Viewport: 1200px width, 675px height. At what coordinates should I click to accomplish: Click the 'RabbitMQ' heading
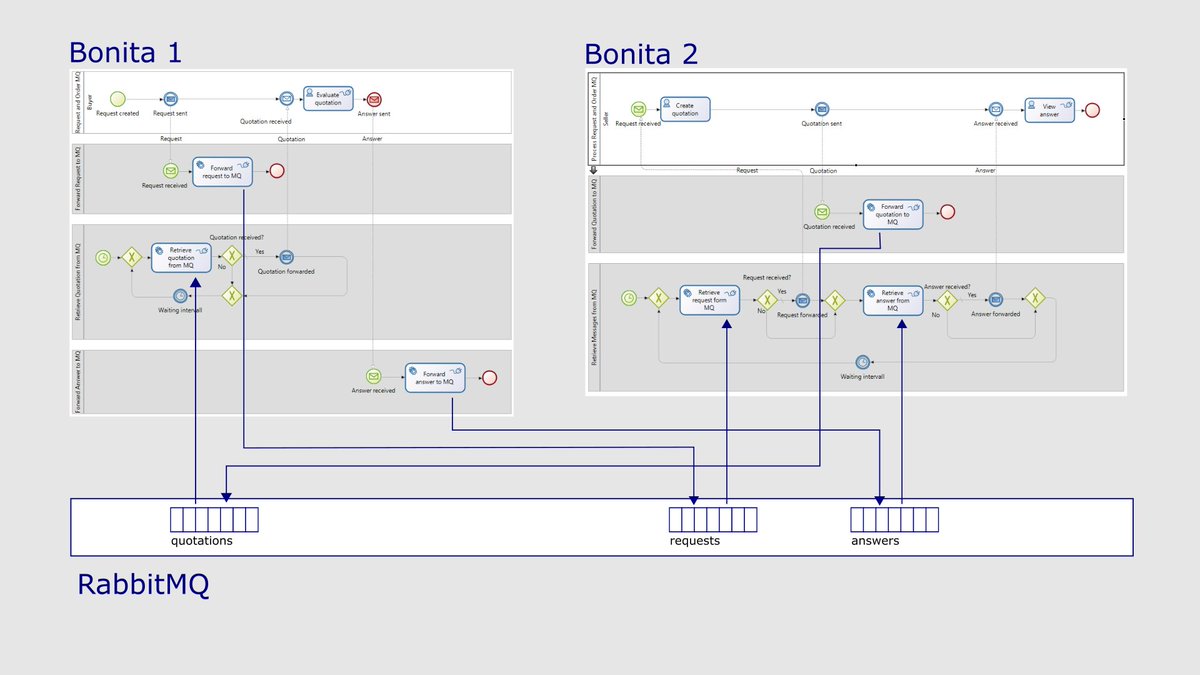[x=144, y=586]
